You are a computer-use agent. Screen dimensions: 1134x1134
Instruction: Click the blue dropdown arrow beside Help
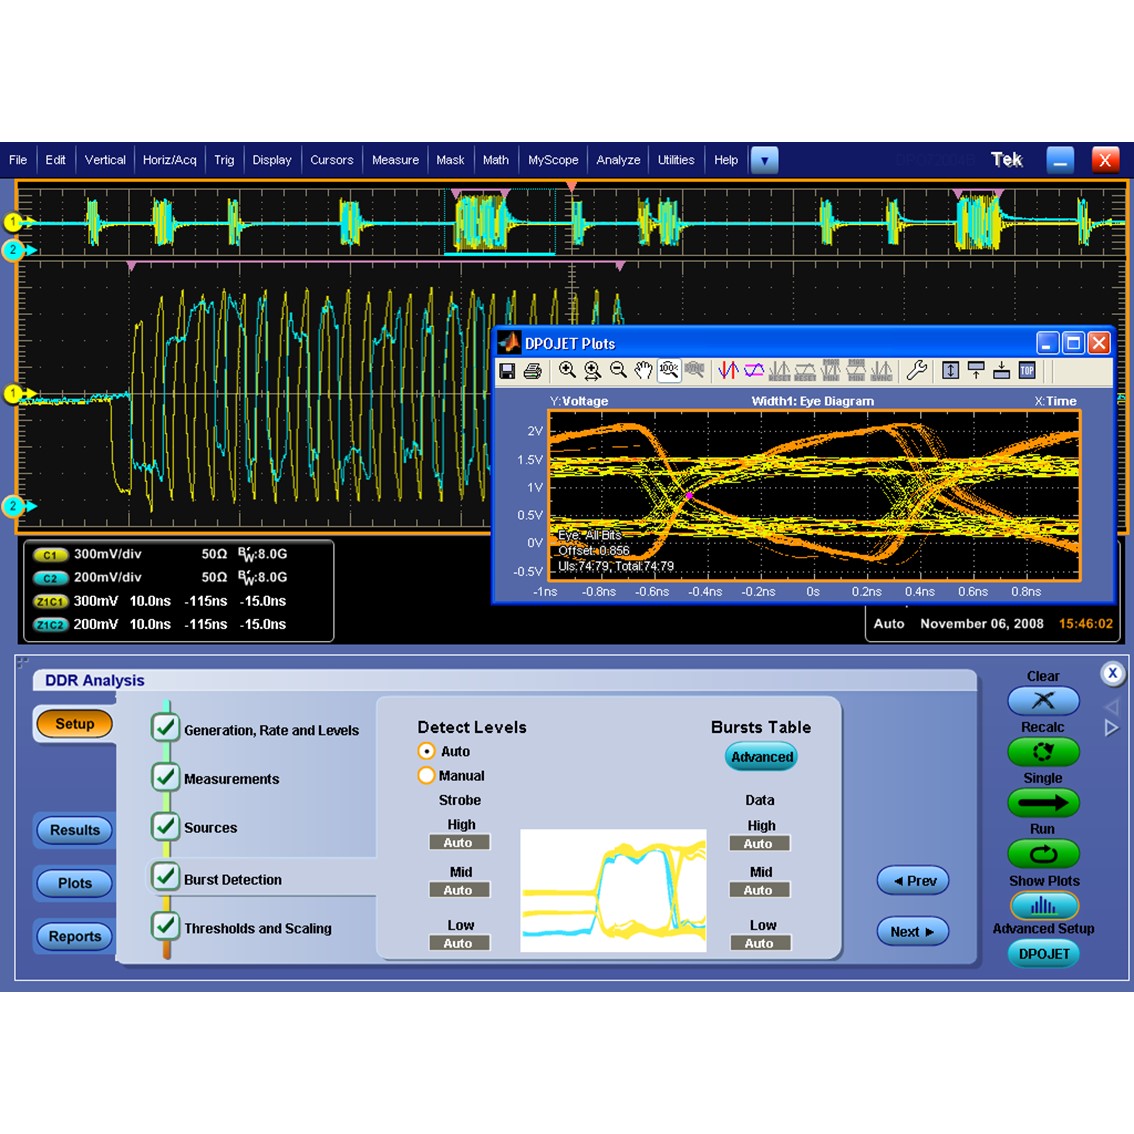coord(764,159)
